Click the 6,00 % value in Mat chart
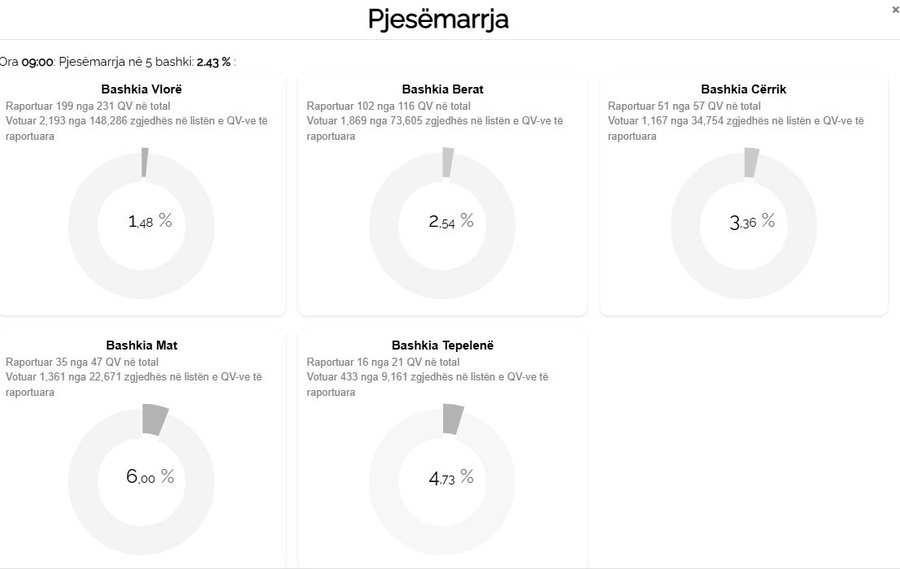This screenshot has height=569, width=900. (x=150, y=477)
